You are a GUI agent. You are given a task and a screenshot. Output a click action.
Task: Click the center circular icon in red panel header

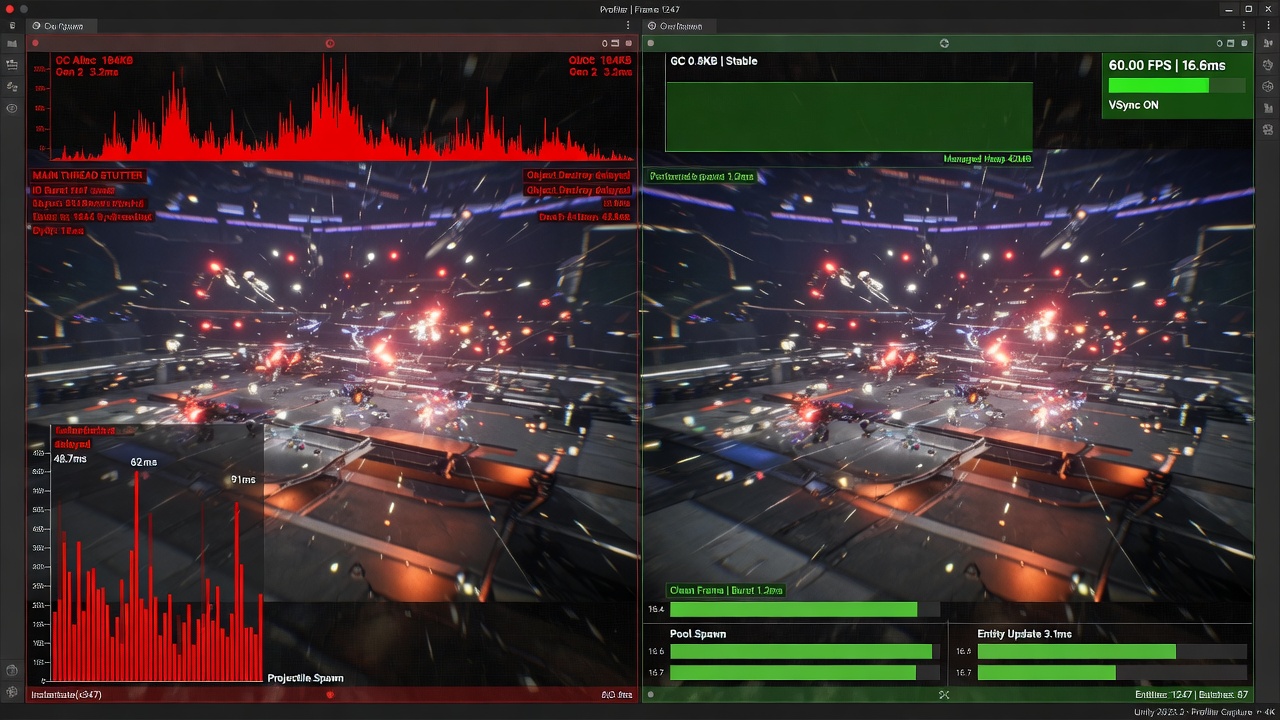pyautogui.click(x=330, y=43)
